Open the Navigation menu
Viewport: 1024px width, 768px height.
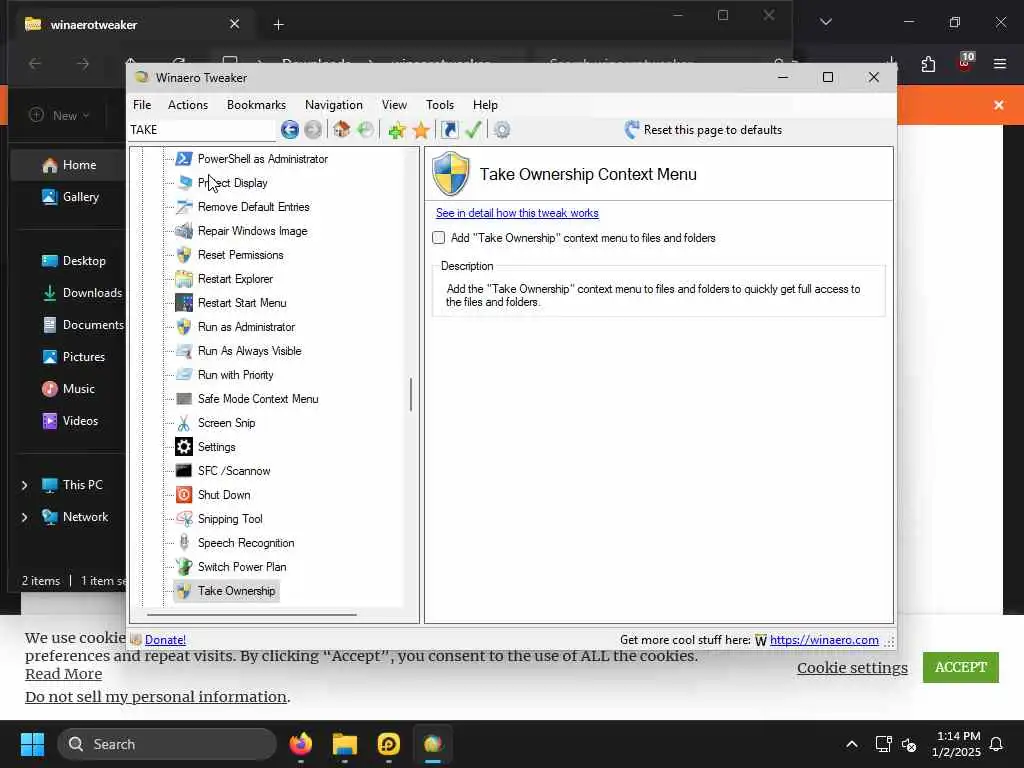334,104
